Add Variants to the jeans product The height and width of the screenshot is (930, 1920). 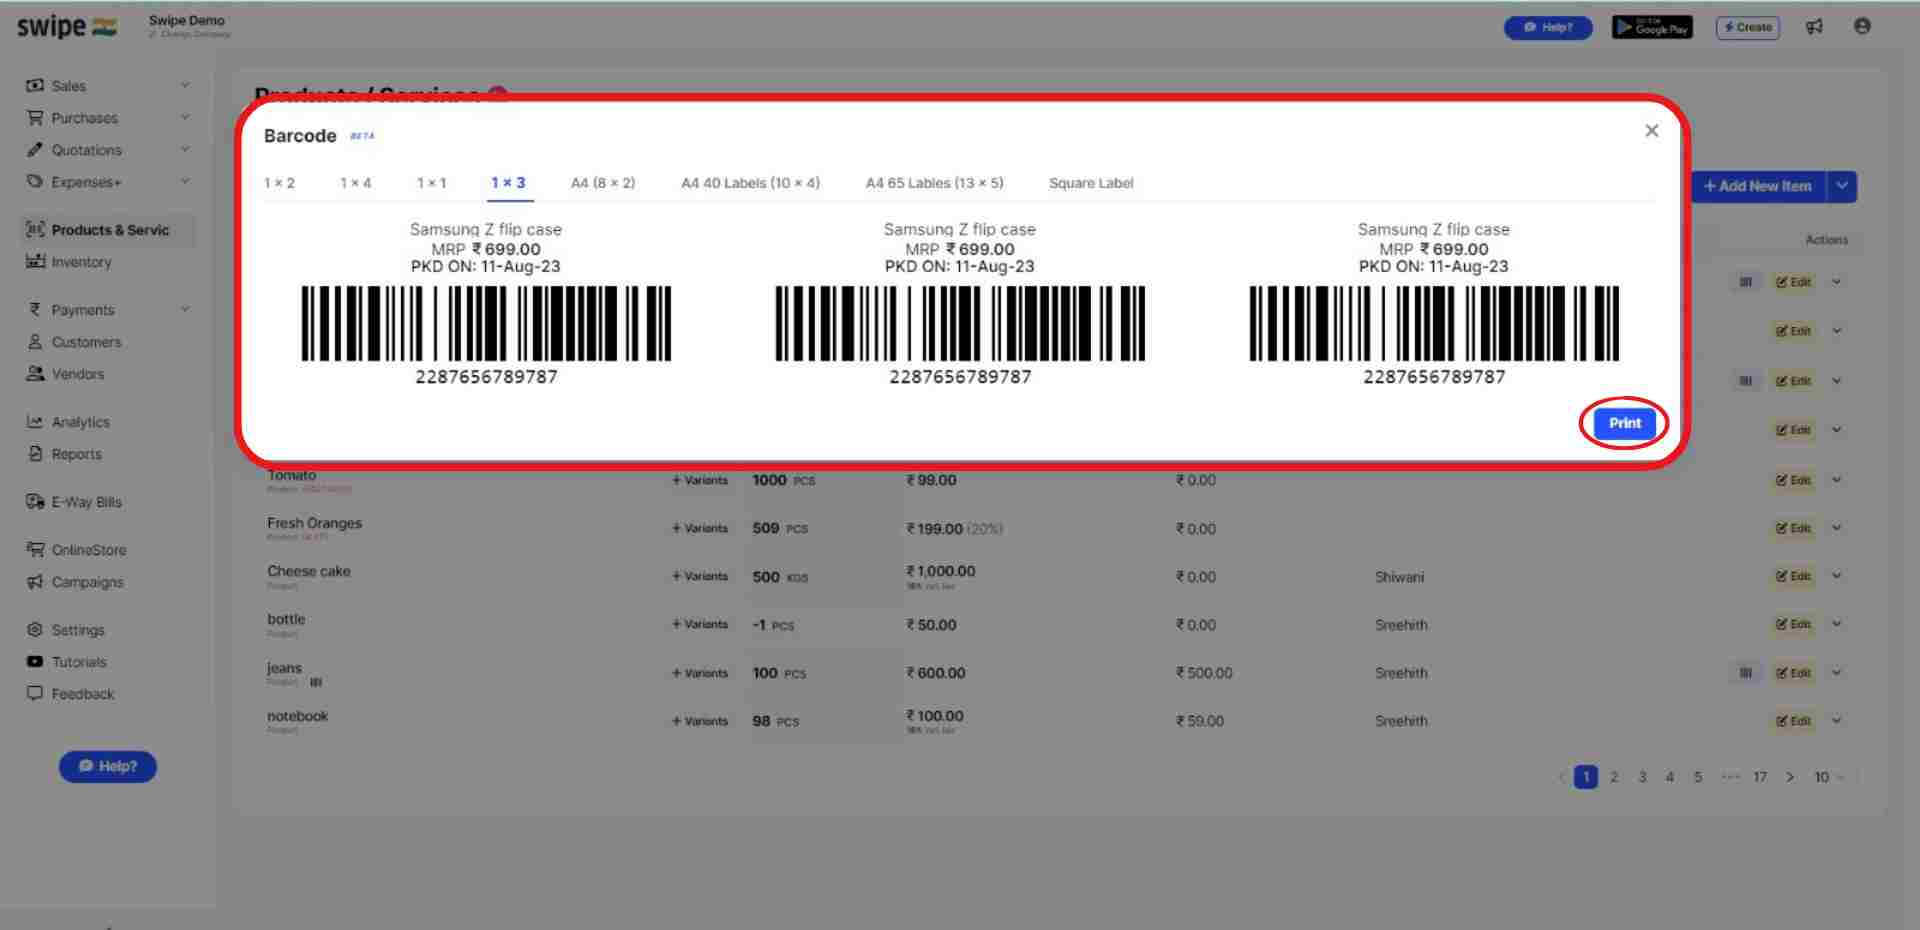700,673
